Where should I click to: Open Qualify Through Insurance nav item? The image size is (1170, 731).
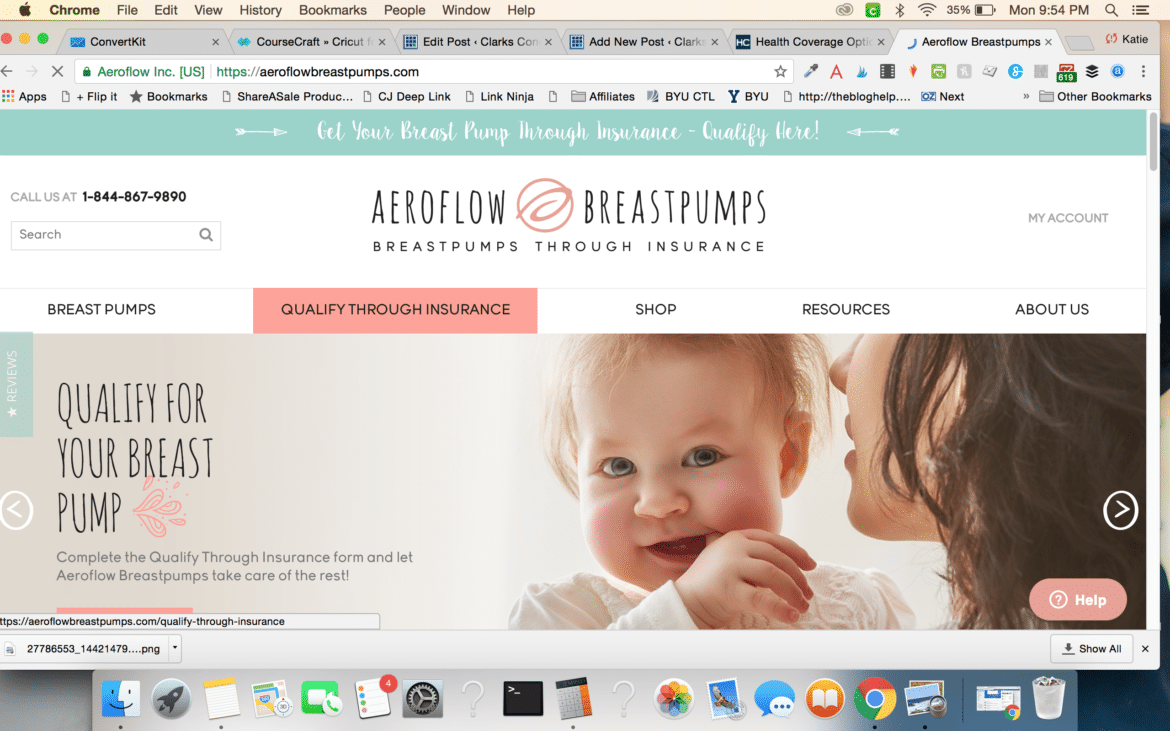tap(395, 310)
